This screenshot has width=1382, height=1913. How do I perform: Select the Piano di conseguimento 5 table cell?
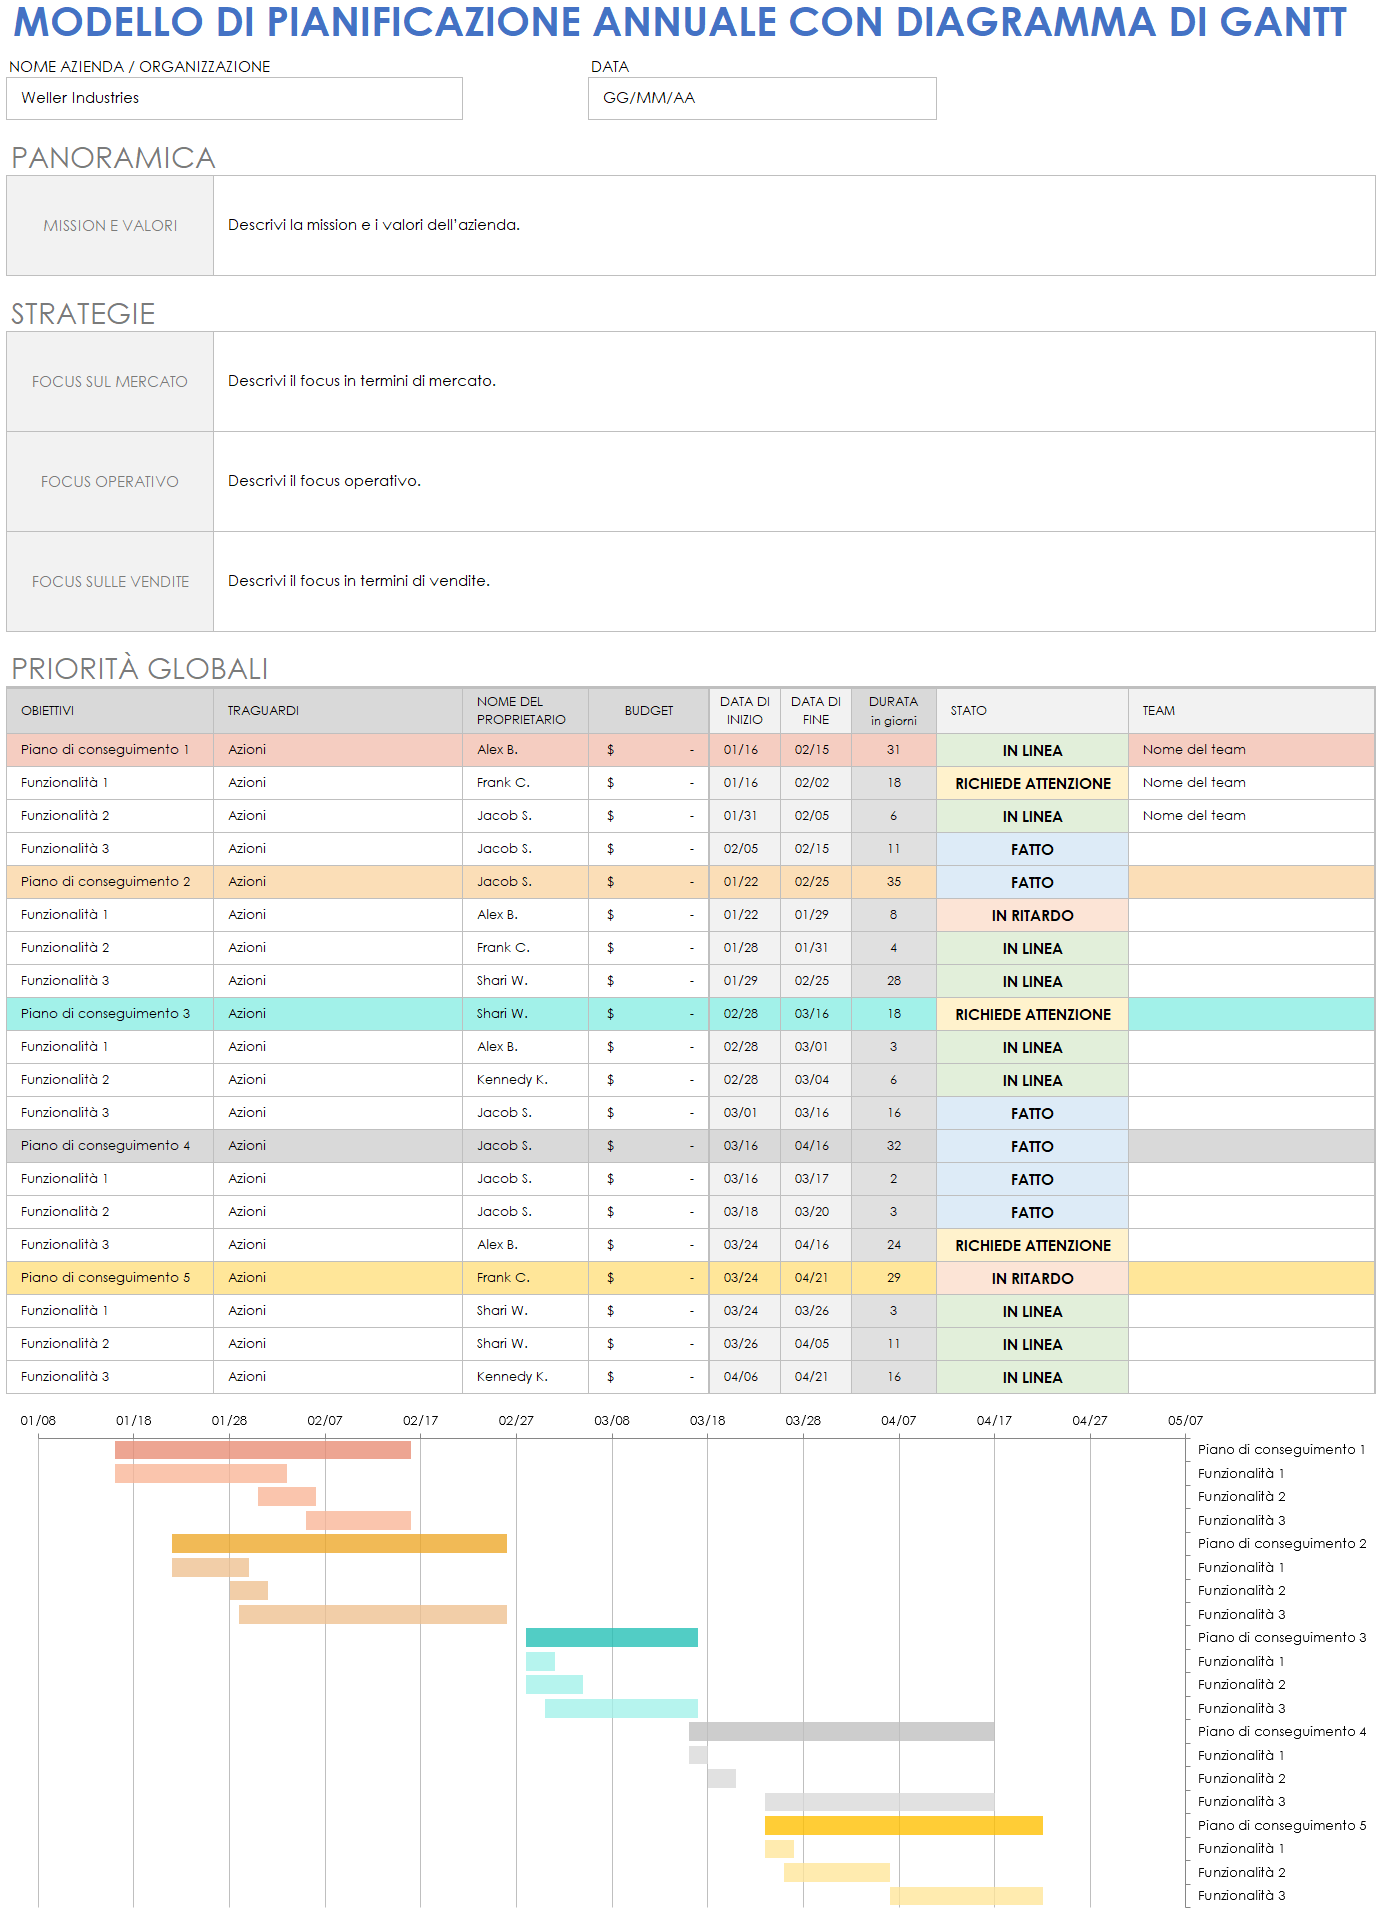coord(110,1278)
